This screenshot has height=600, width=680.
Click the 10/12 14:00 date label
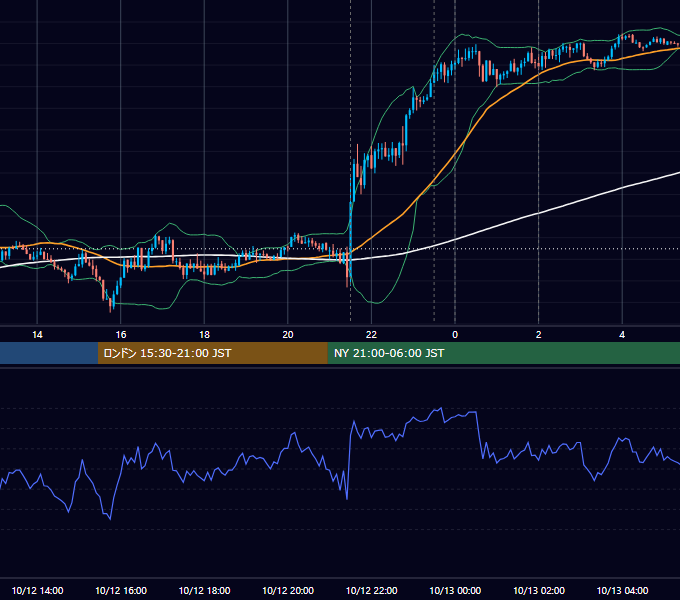37,590
